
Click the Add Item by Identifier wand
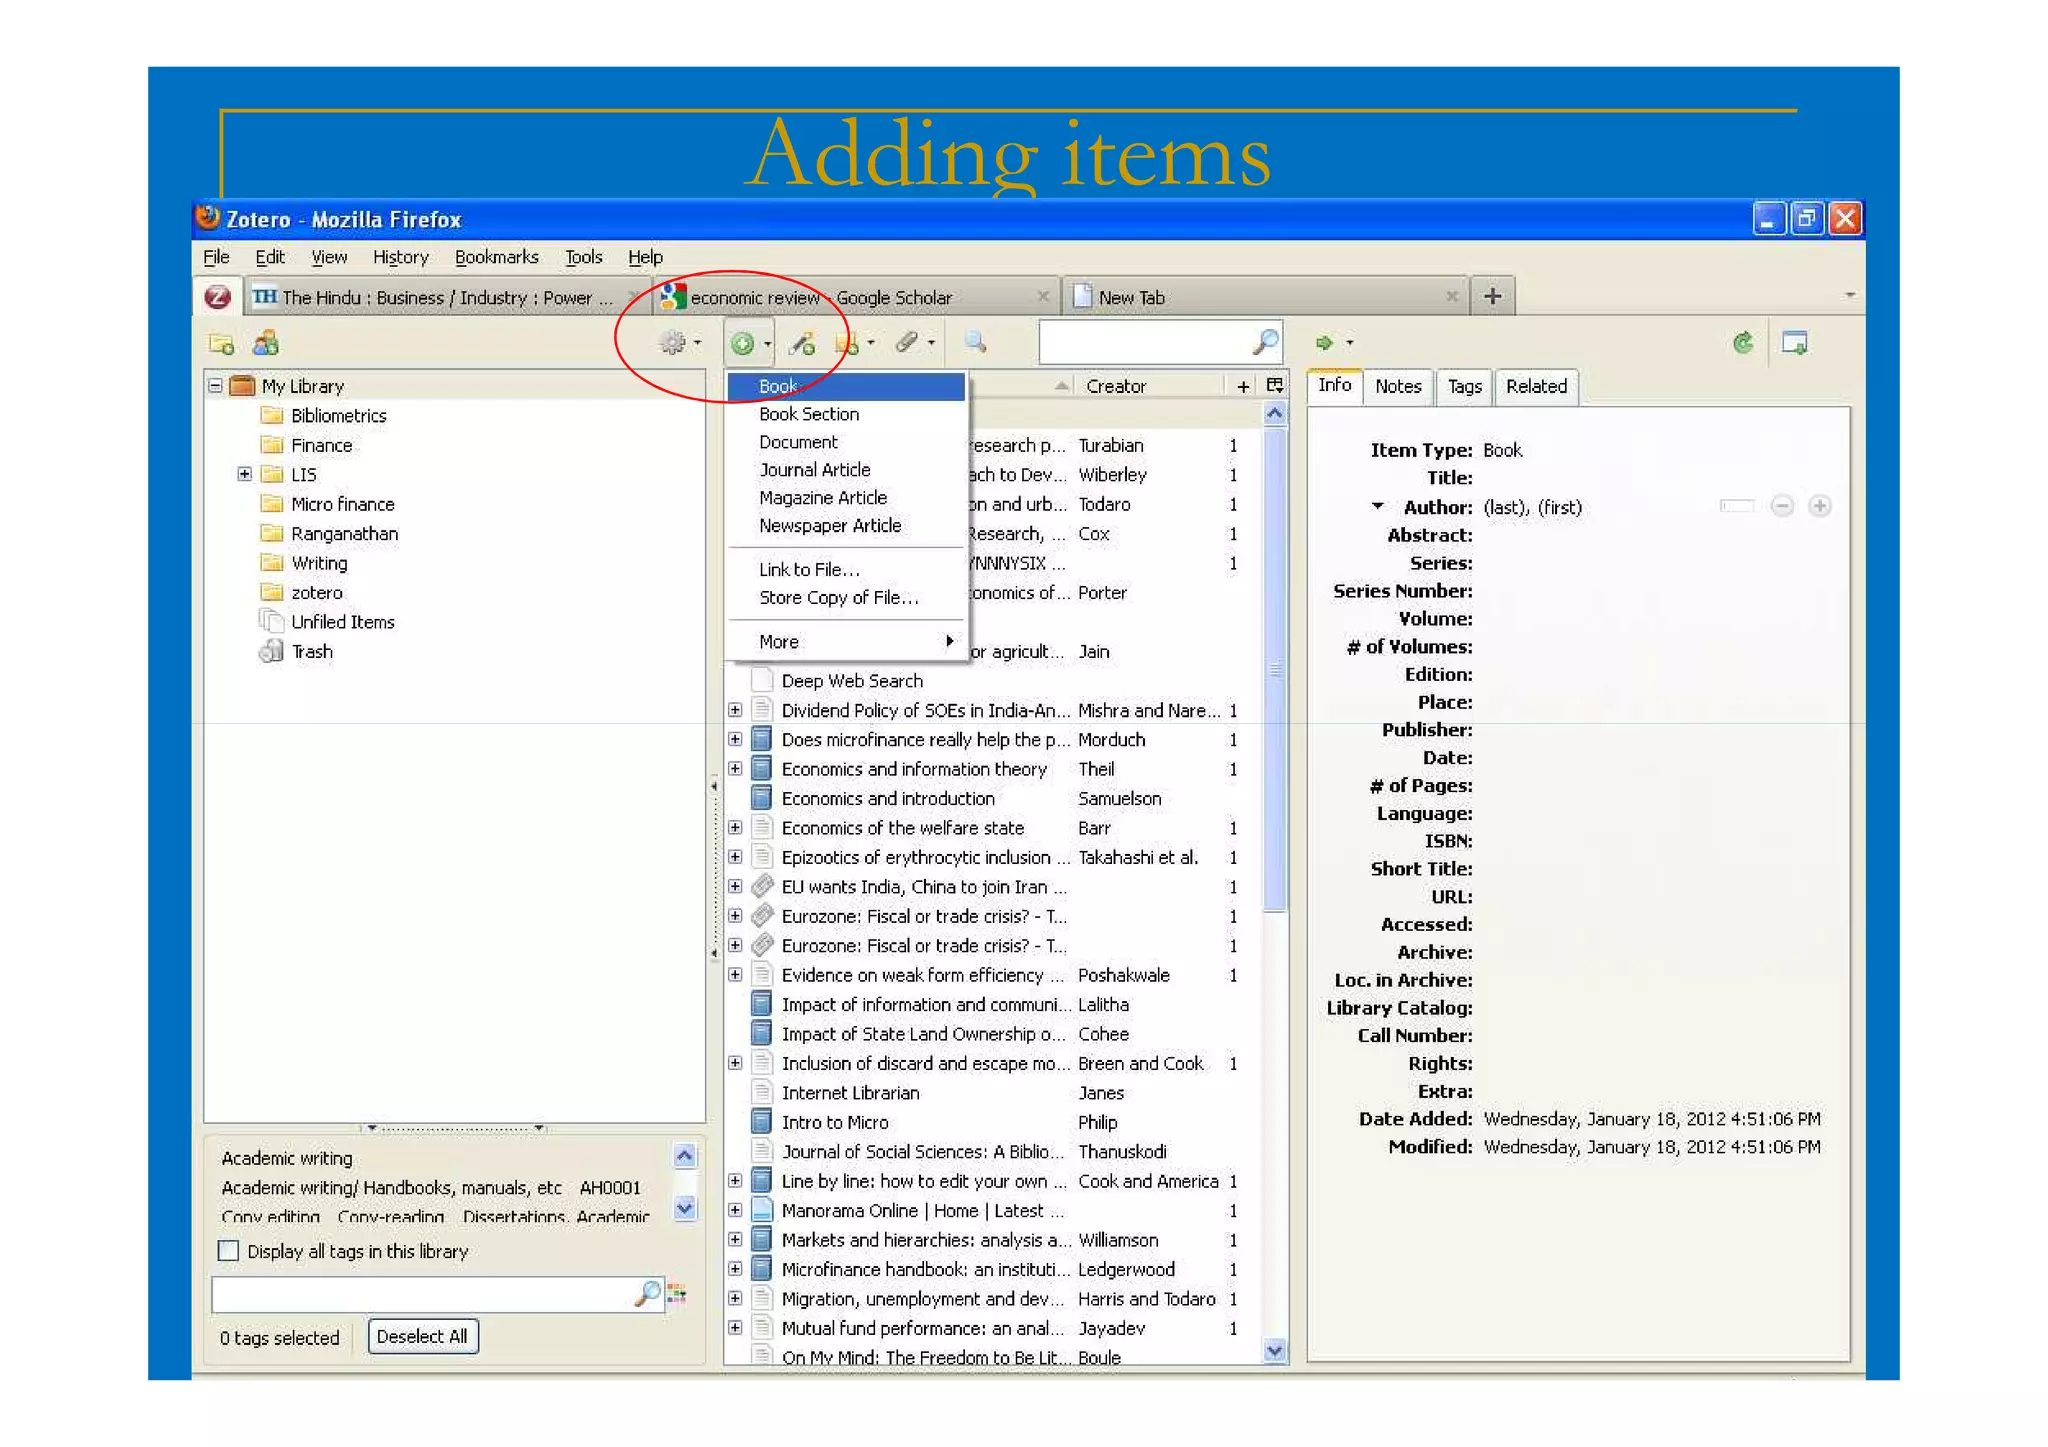coord(802,344)
